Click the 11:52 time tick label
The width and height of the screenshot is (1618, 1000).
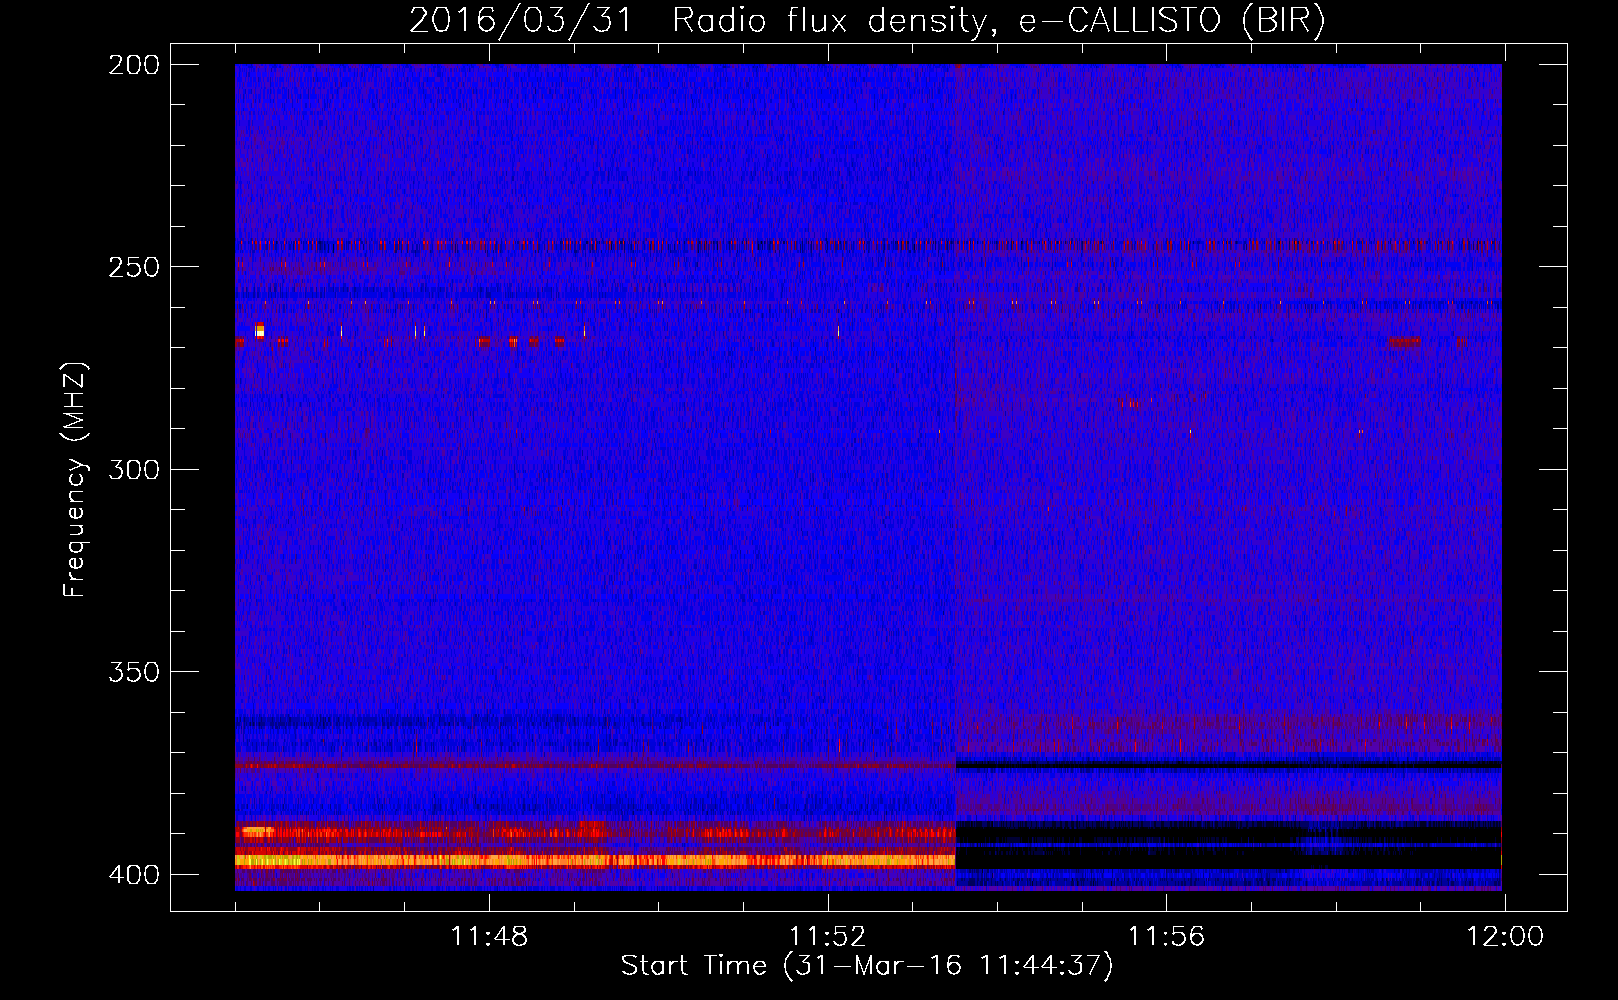(827, 937)
